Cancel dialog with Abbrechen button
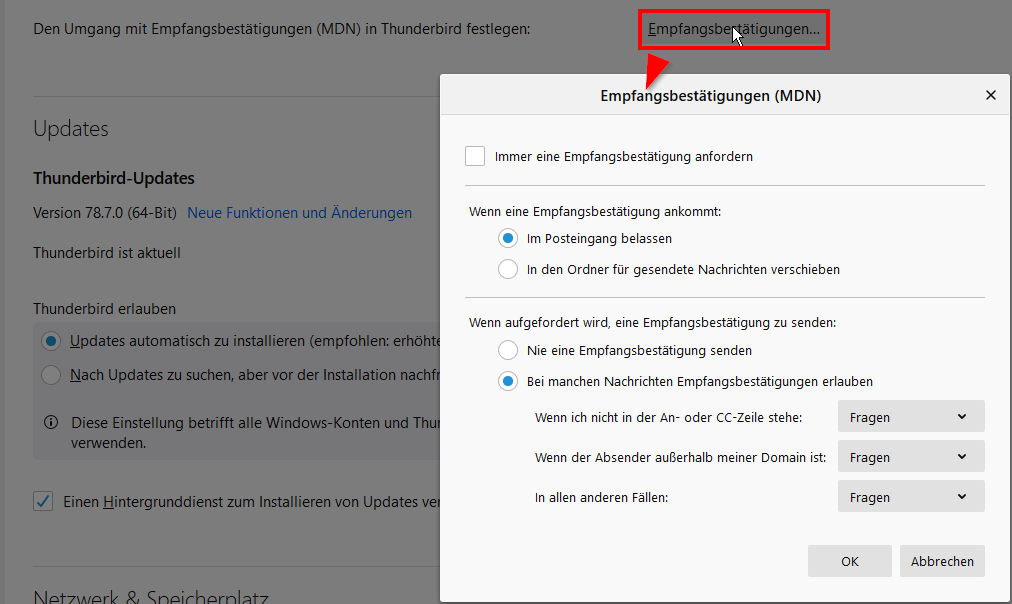 (x=942, y=561)
